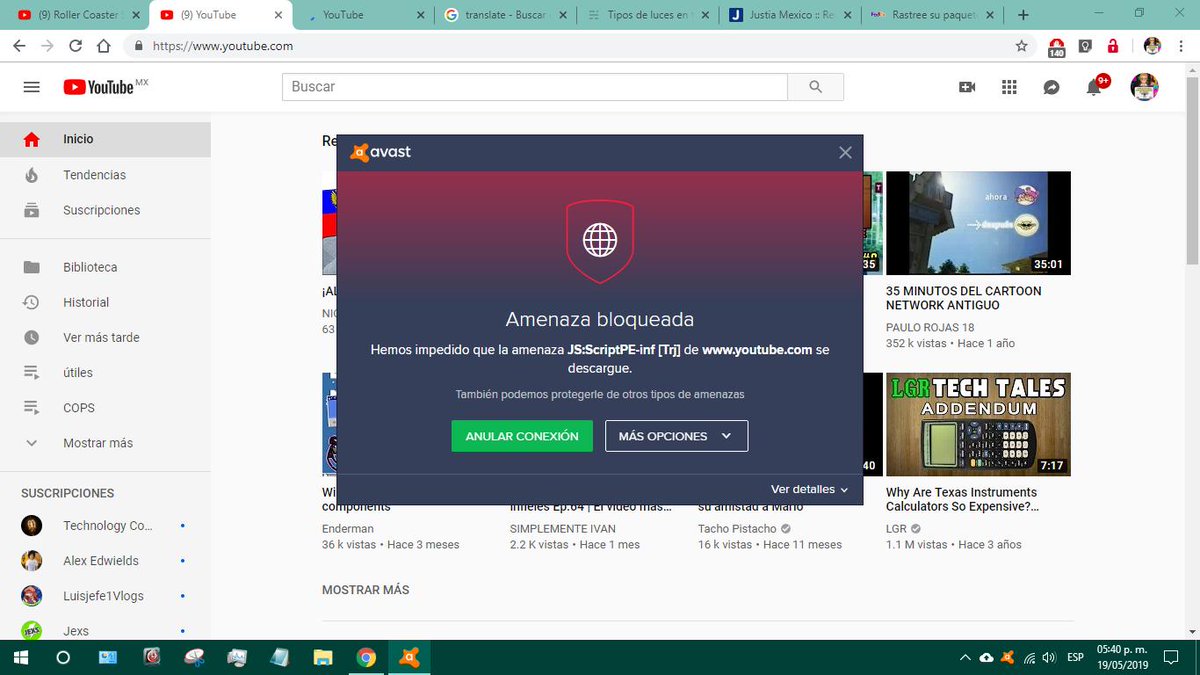Image resolution: width=1200 pixels, height=675 pixels.
Task: Open Tendencias in the sidebar
Action: click(x=105, y=175)
